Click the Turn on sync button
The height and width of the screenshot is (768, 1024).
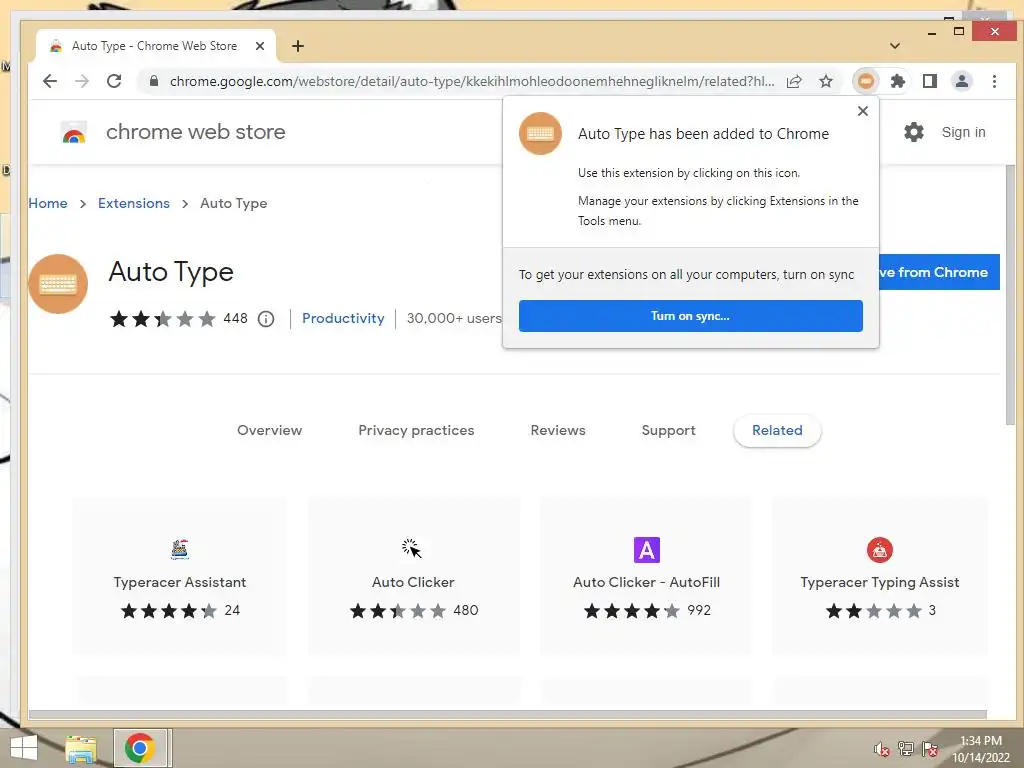(690, 316)
